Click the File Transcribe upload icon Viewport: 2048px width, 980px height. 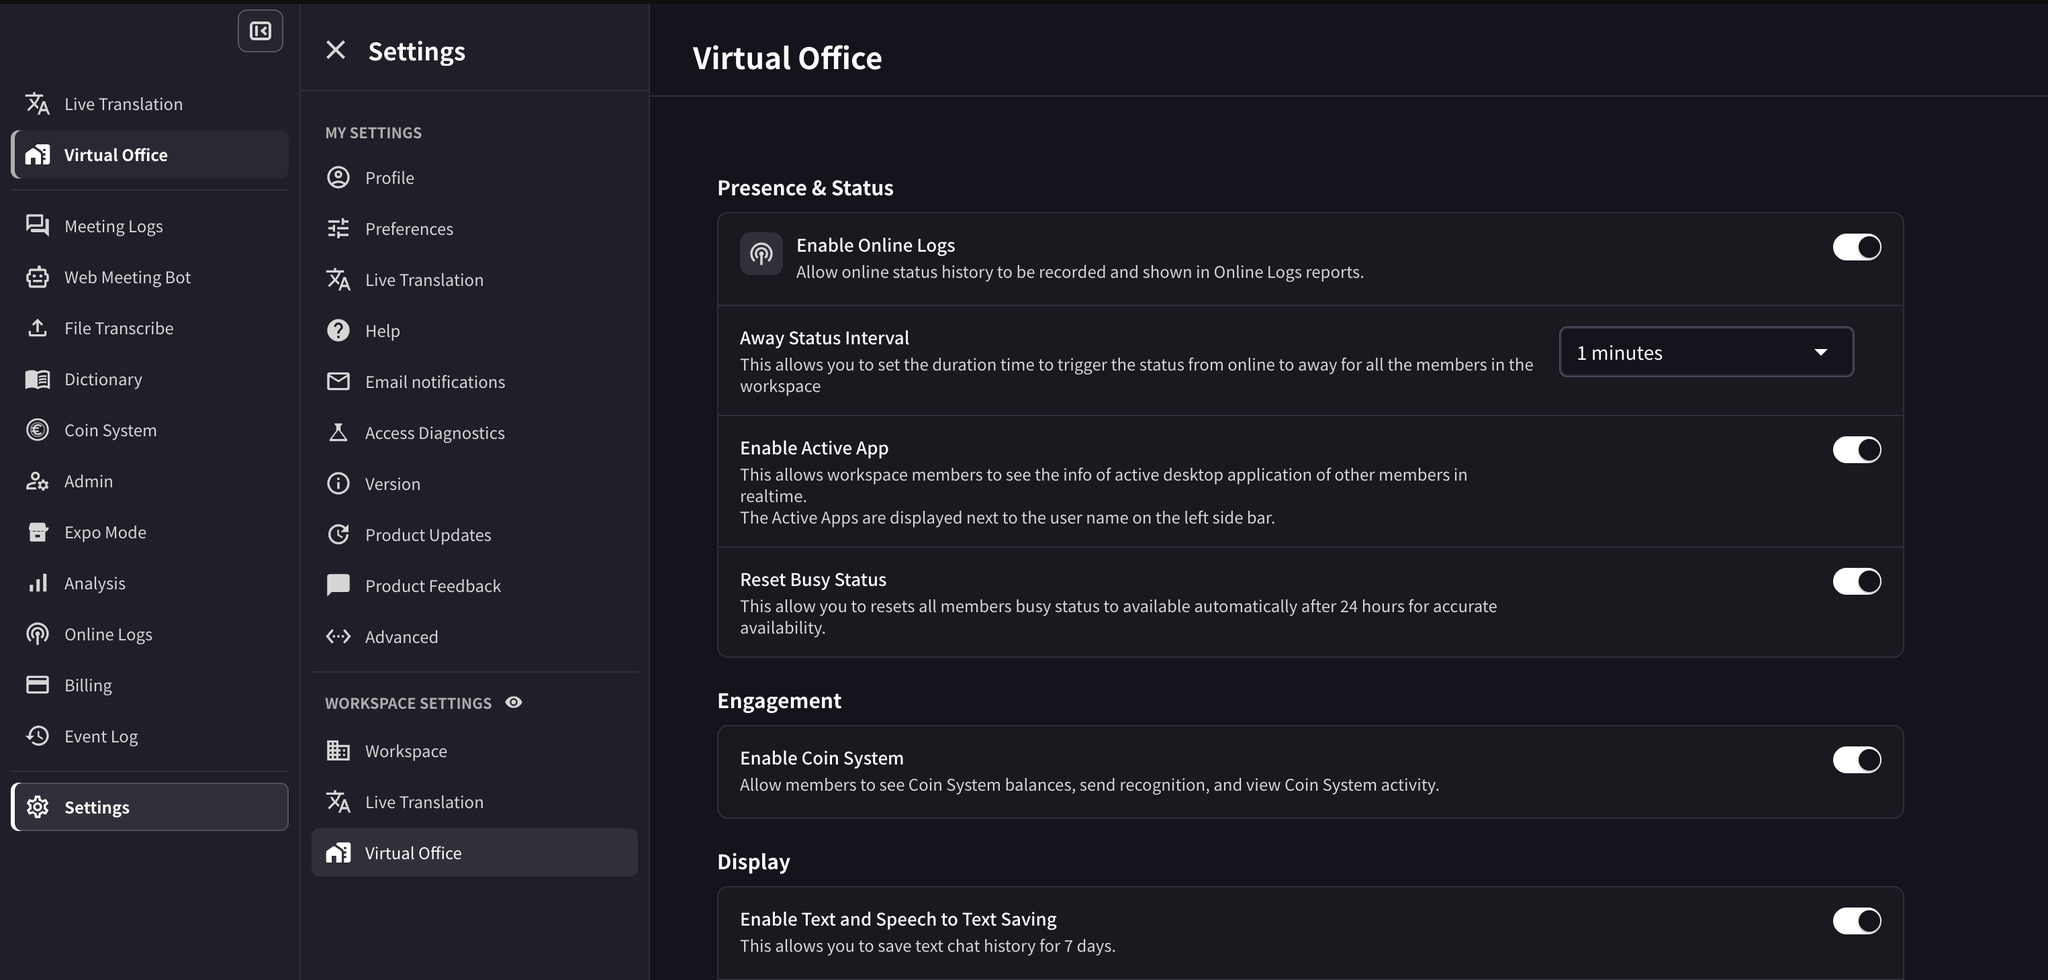coord(37,328)
